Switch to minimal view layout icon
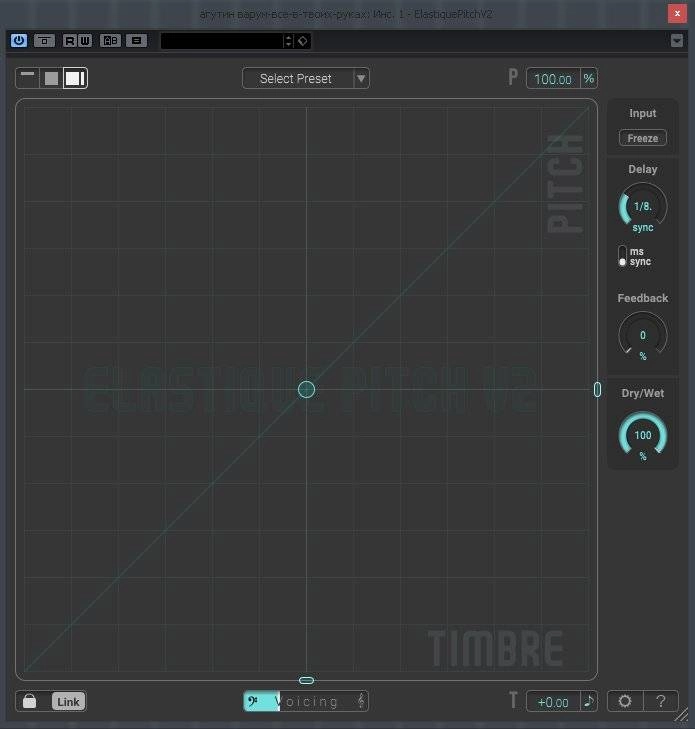This screenshot has width=695, height=729. click(x=27, y=78)
